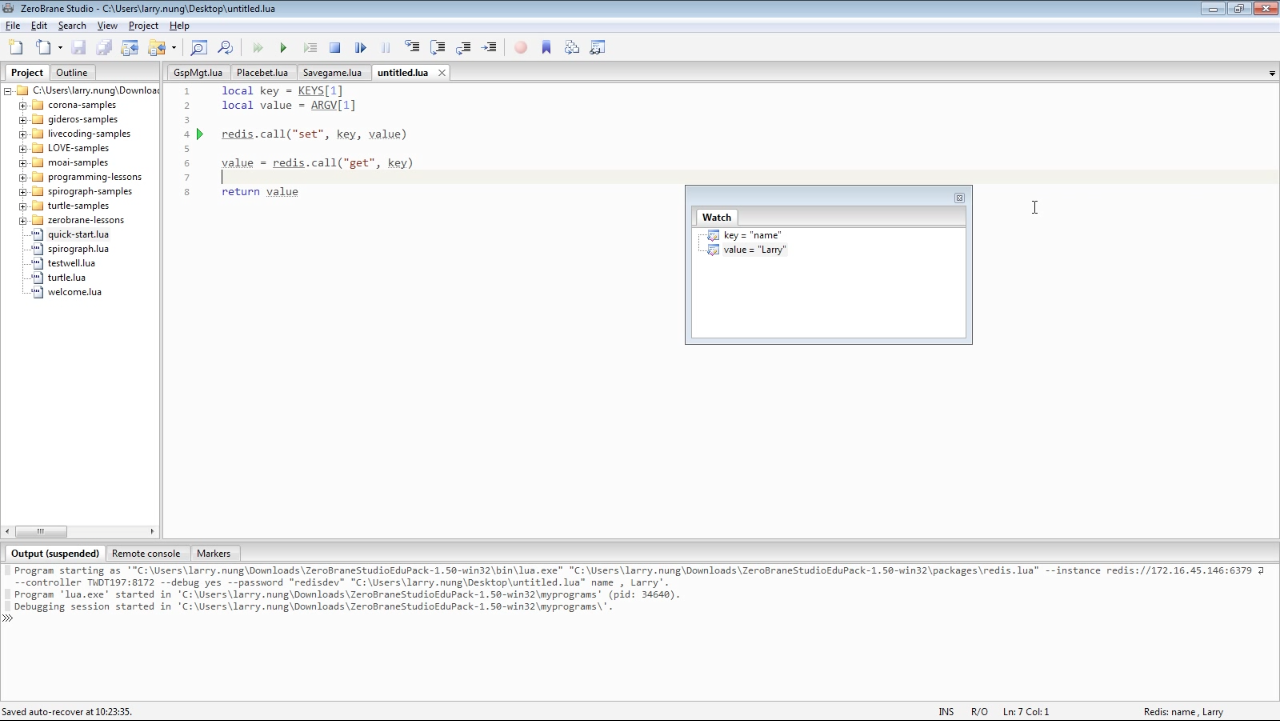Expand the spirograph-samples folder

point(23,191)
